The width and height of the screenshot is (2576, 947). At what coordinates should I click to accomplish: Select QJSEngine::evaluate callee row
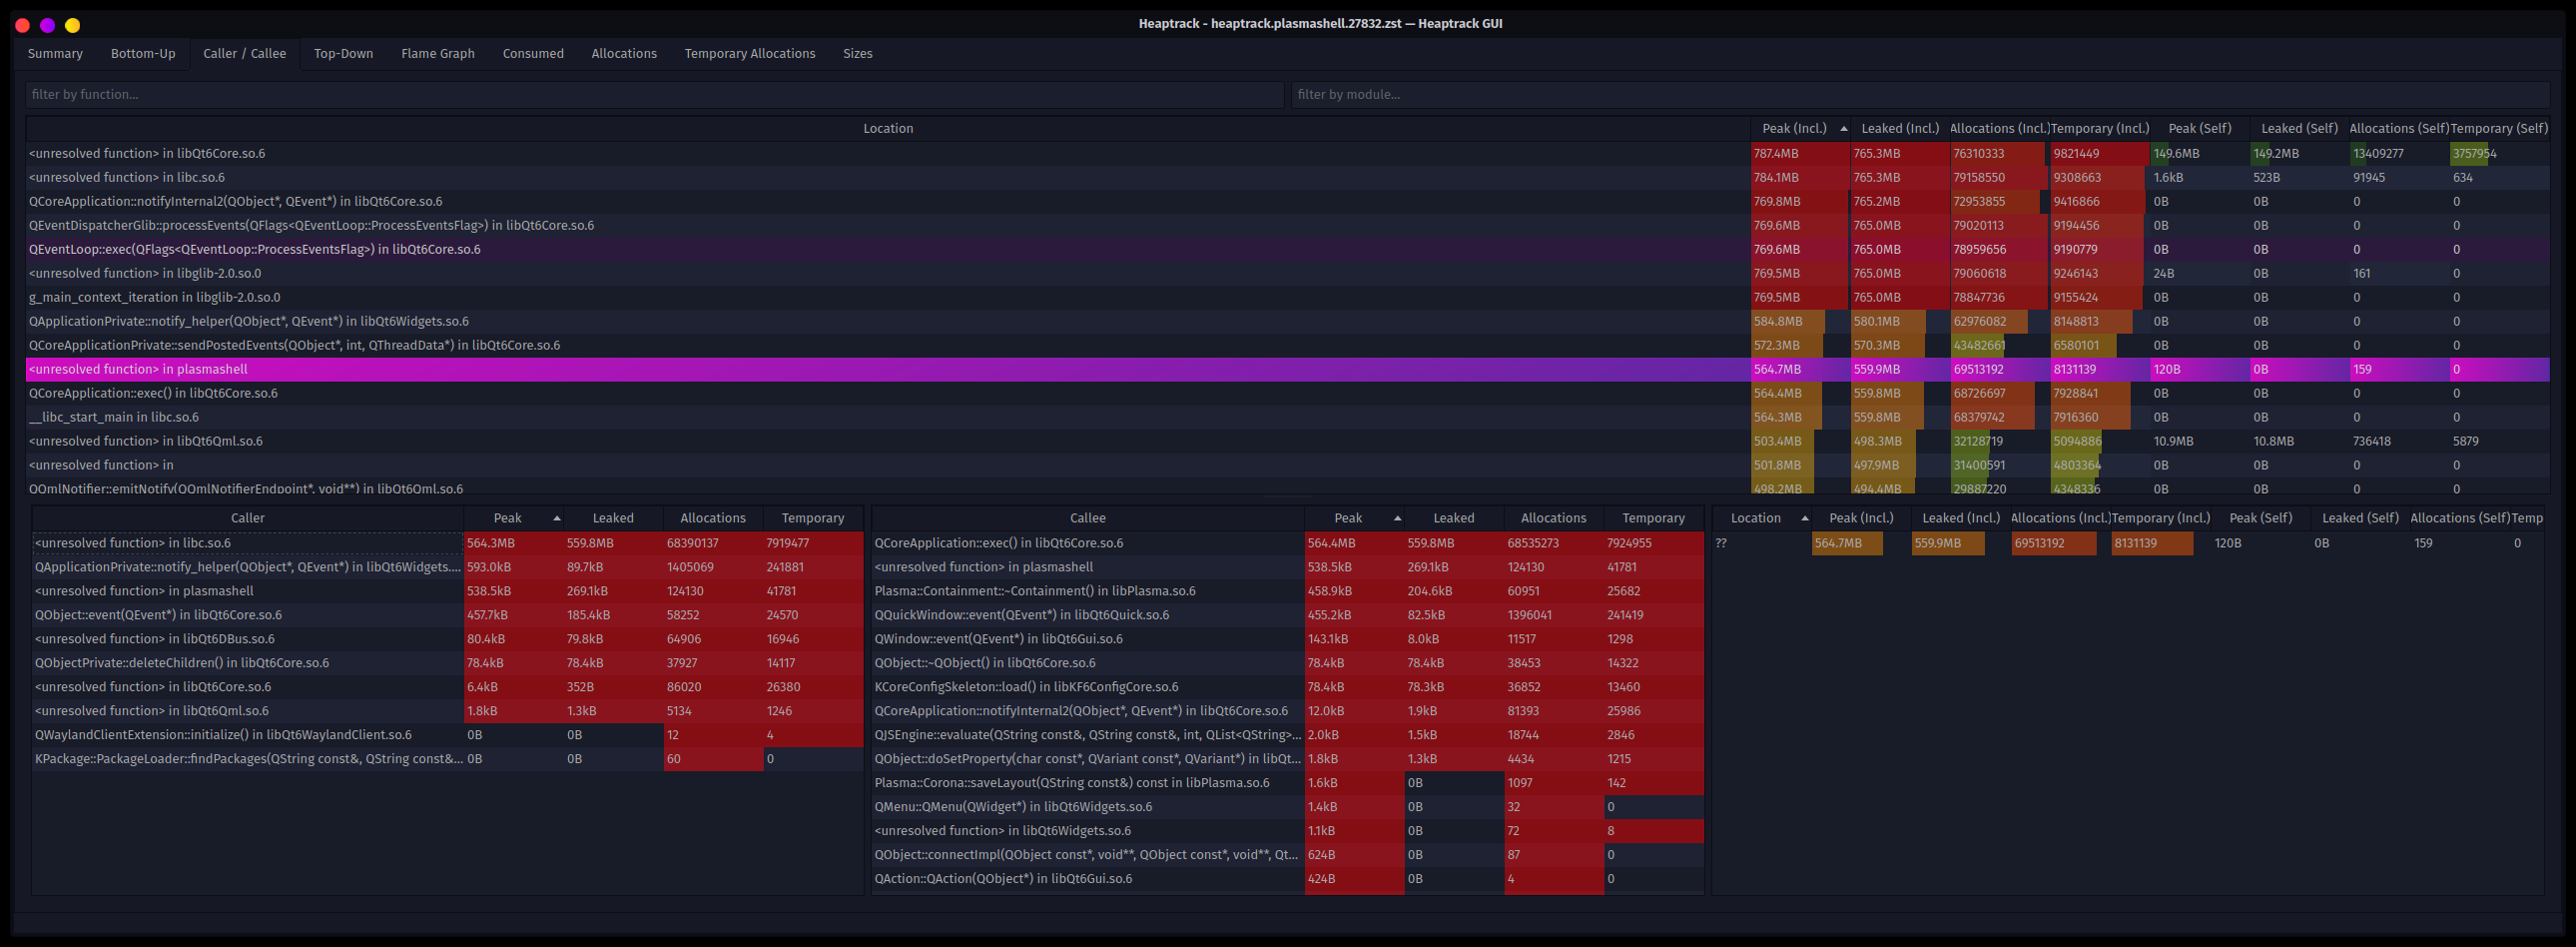[x=1288, y=736]
